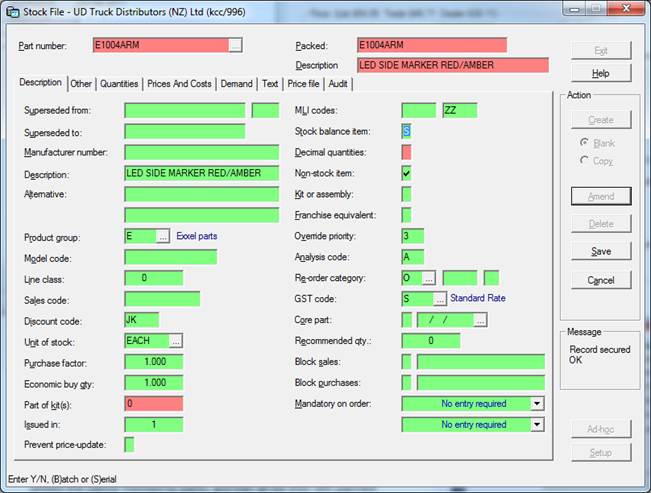Toggle the Kit or assembly checkbox
Screen dimensions: 651x493
pyautogui.click(x=406, y=194)
